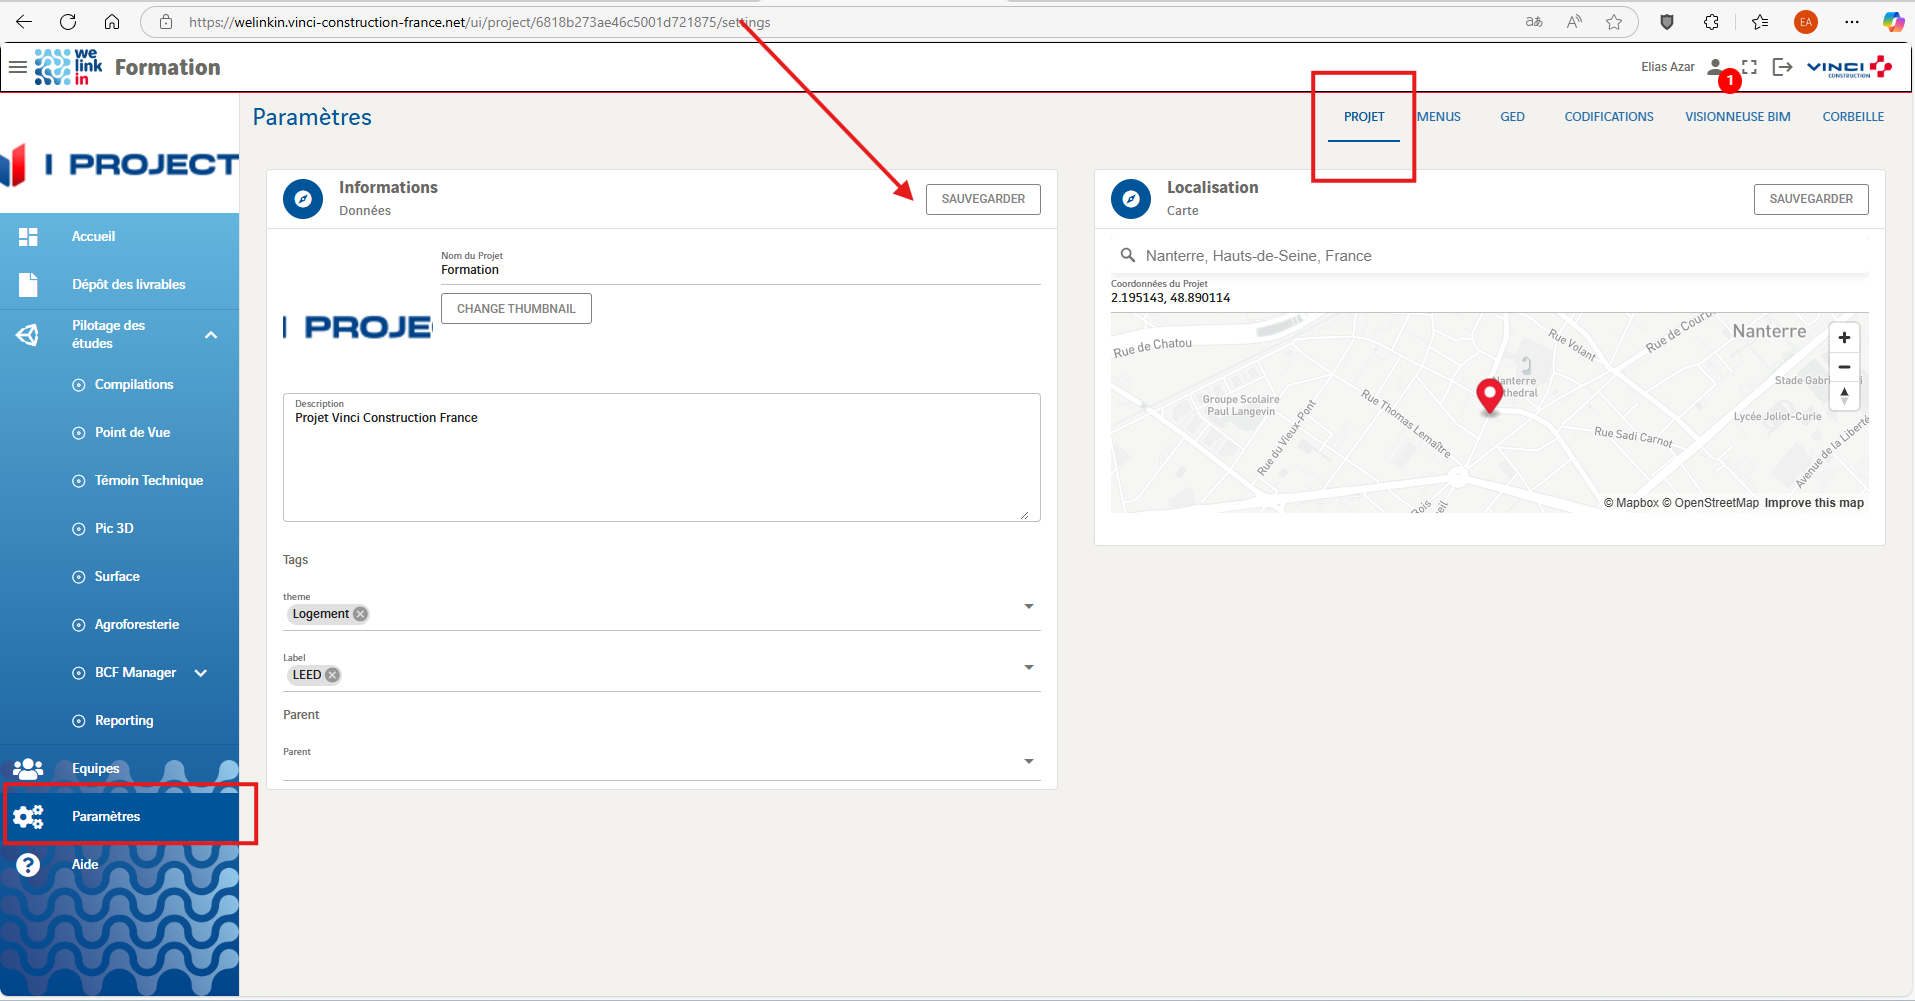This screenshot has width=1915, height=1001.
Task: Open the Label dropdown list
Action: [x=1028, y=668]
